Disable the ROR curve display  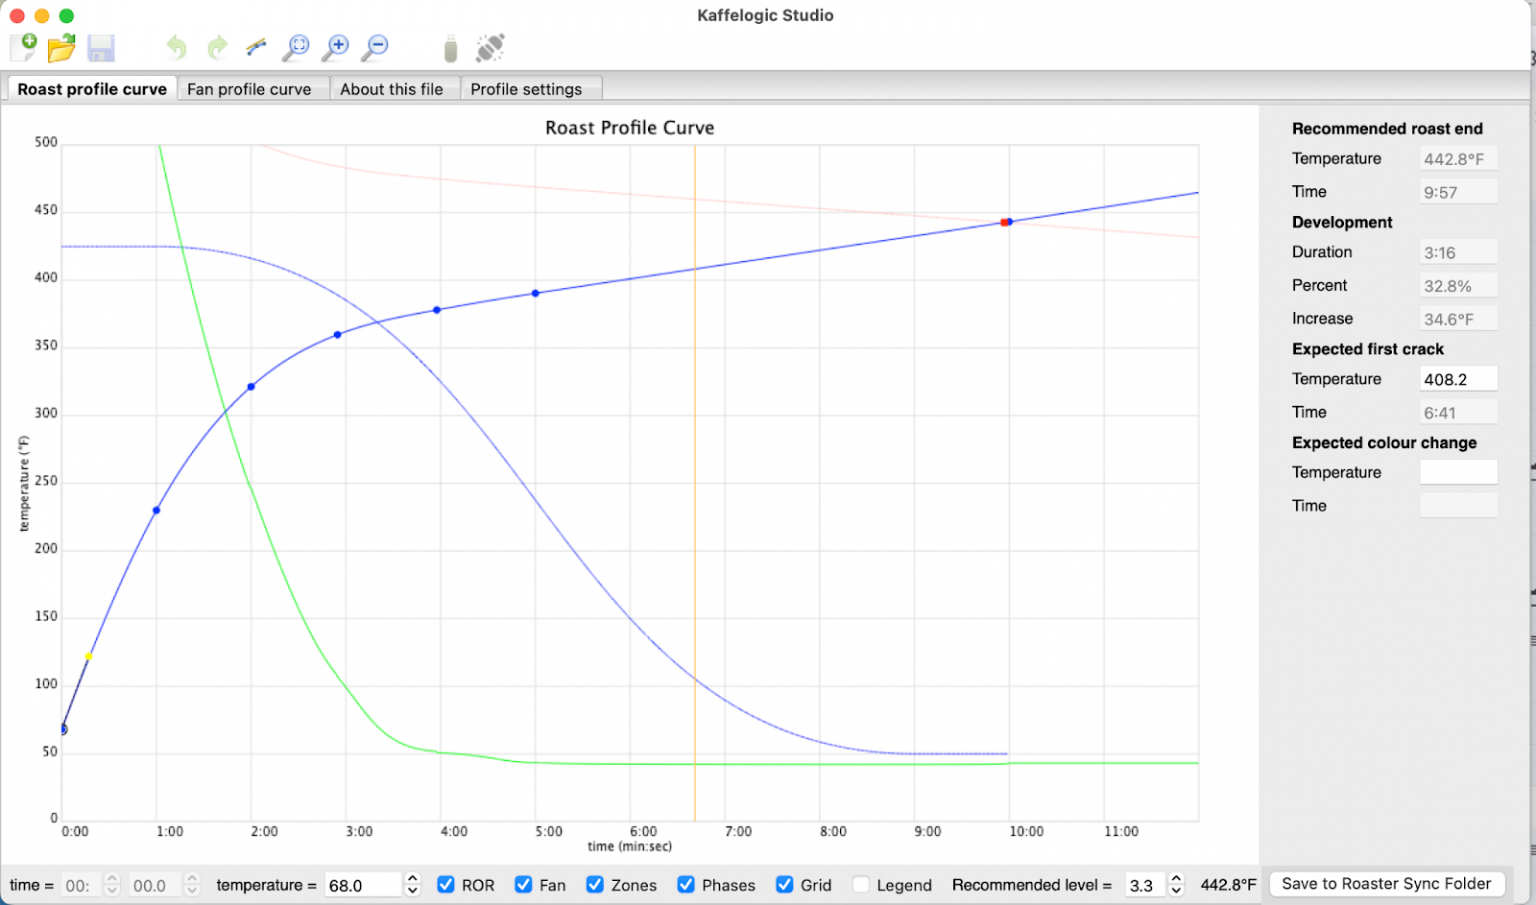tap(445, 884)
